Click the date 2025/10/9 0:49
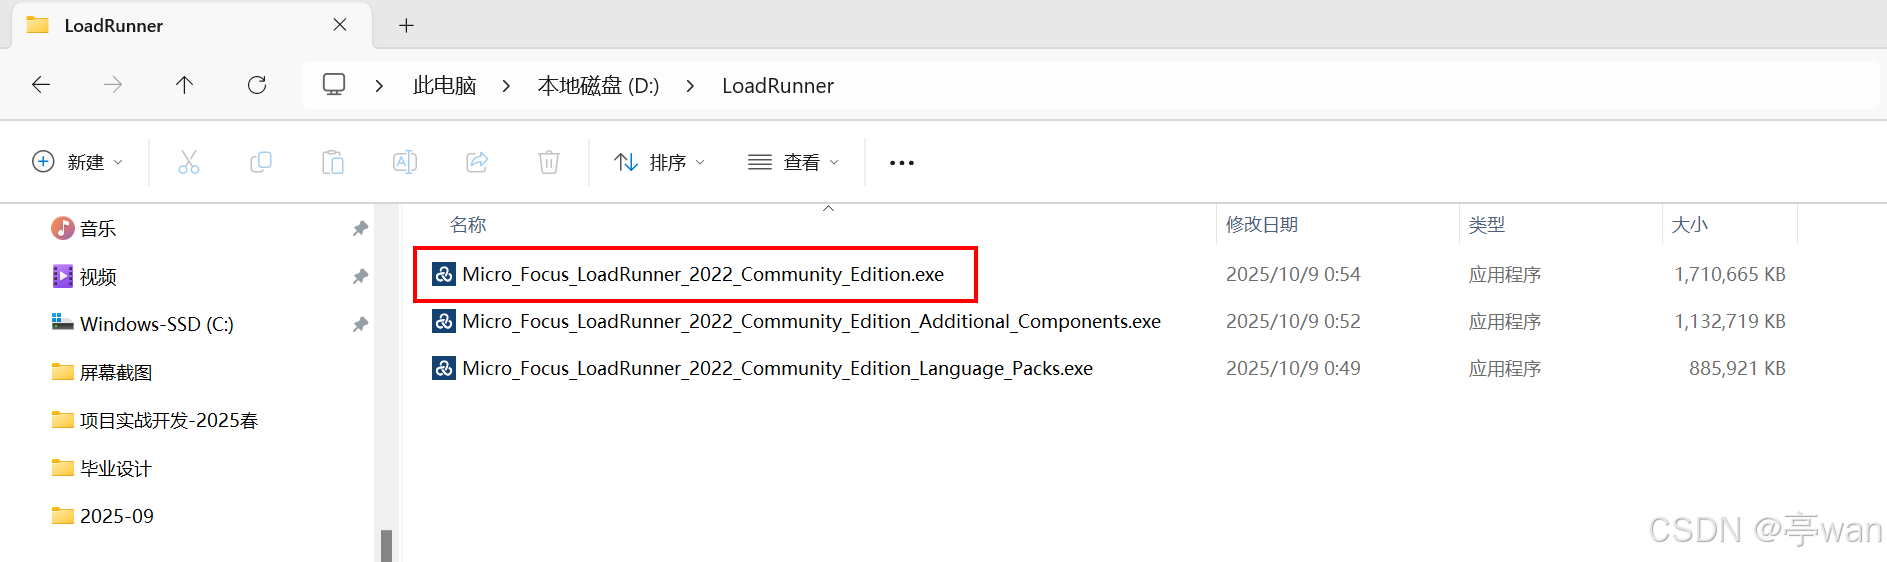Viewport: 1887px width, 562px height. (x=1293, y=368)
